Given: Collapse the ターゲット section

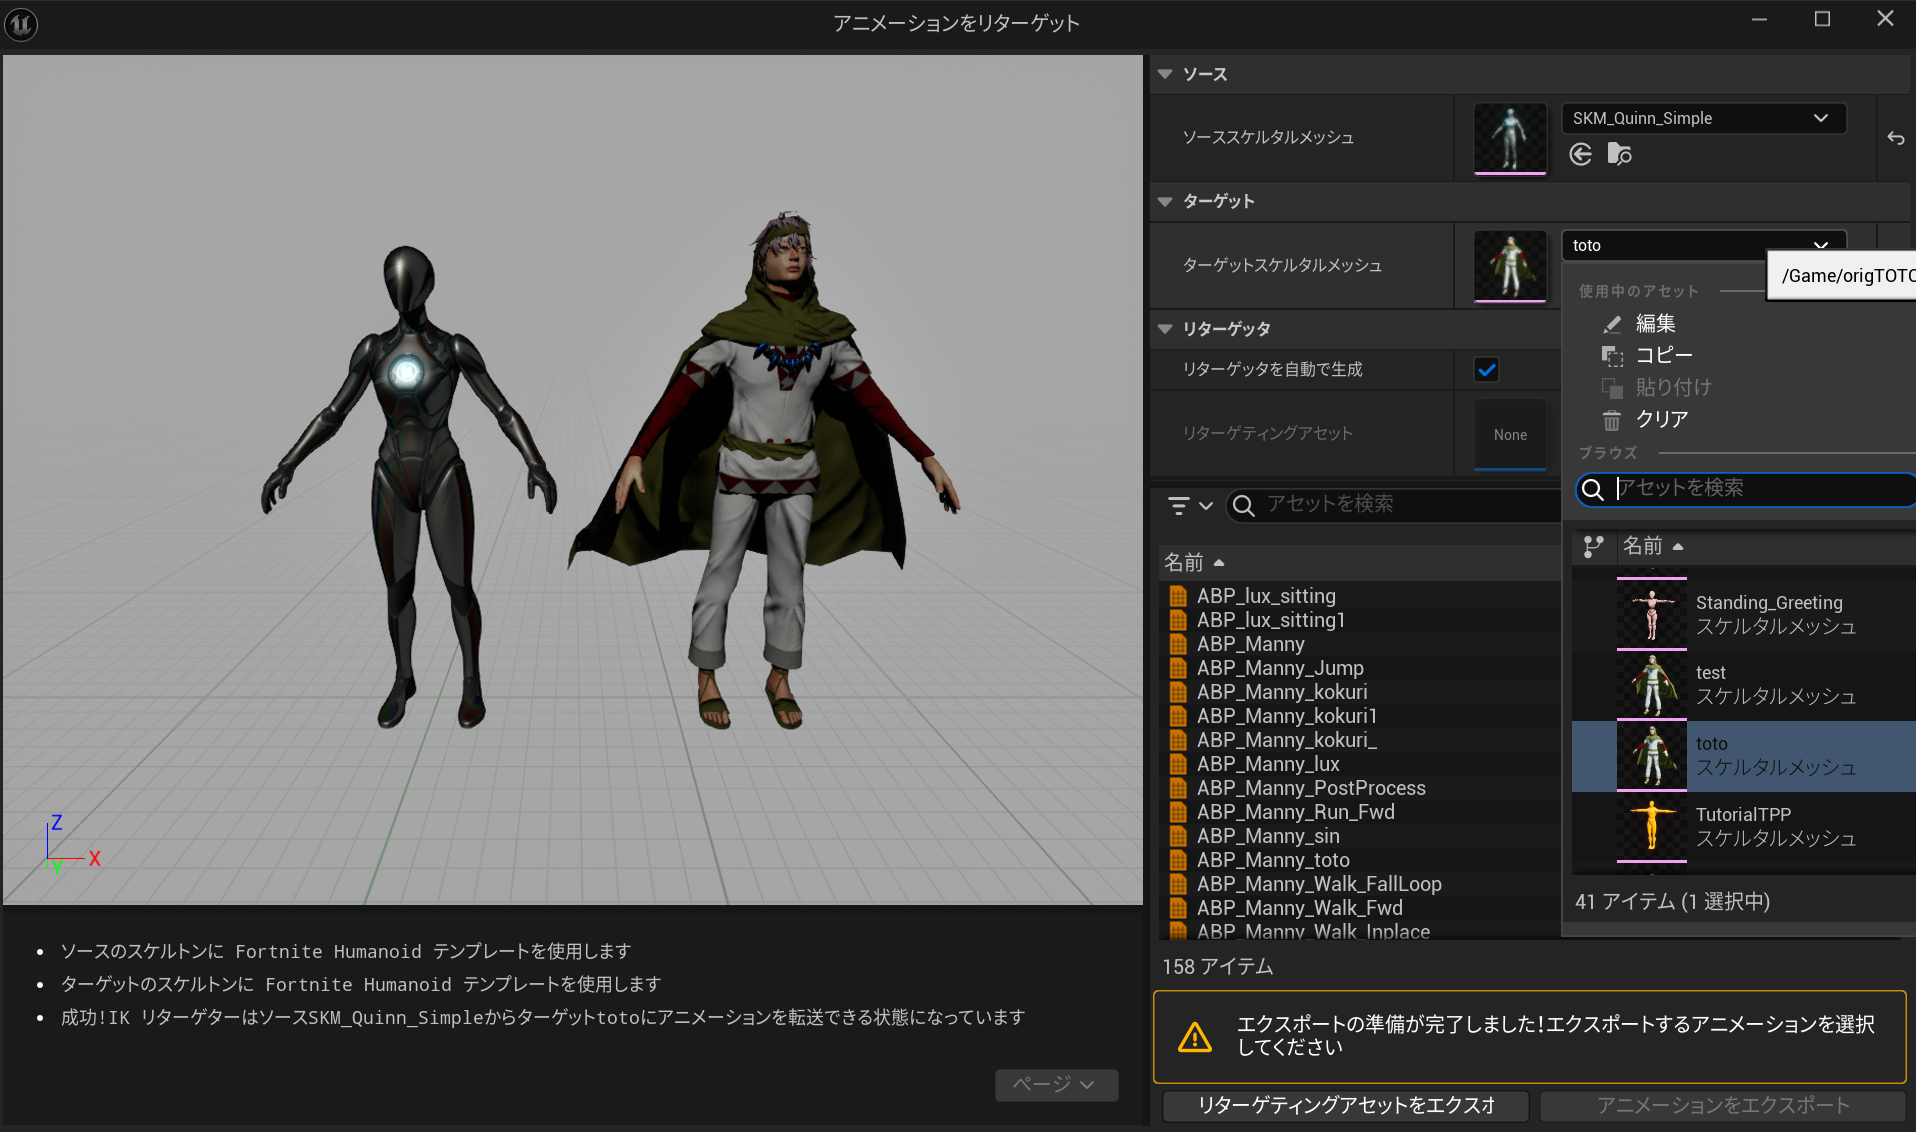Looking at the screenshot, I should (x=1165, y=201).
